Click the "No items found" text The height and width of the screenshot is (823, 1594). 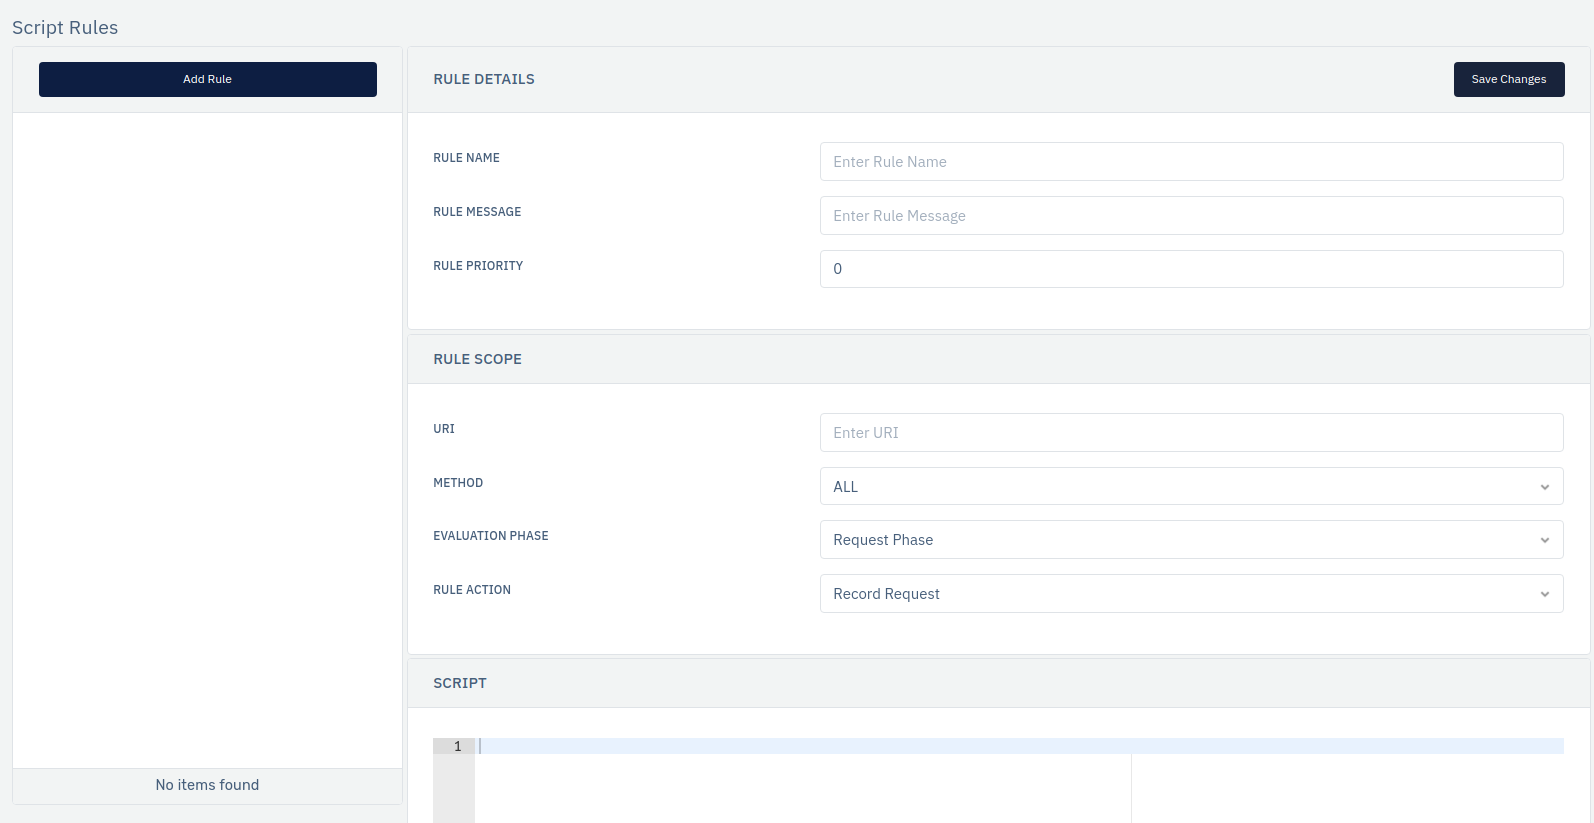click(207, 785)
